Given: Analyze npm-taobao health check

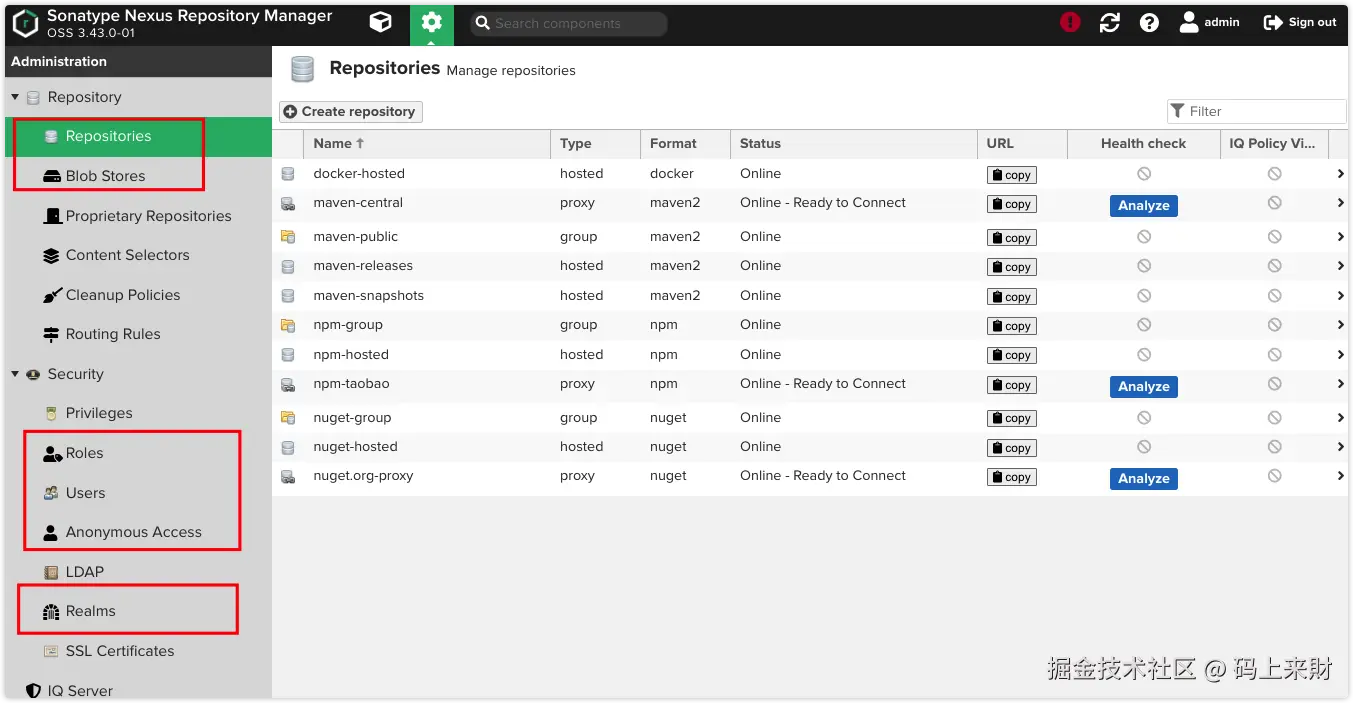Looking at the screenshot, I should tap(1143, 386).
